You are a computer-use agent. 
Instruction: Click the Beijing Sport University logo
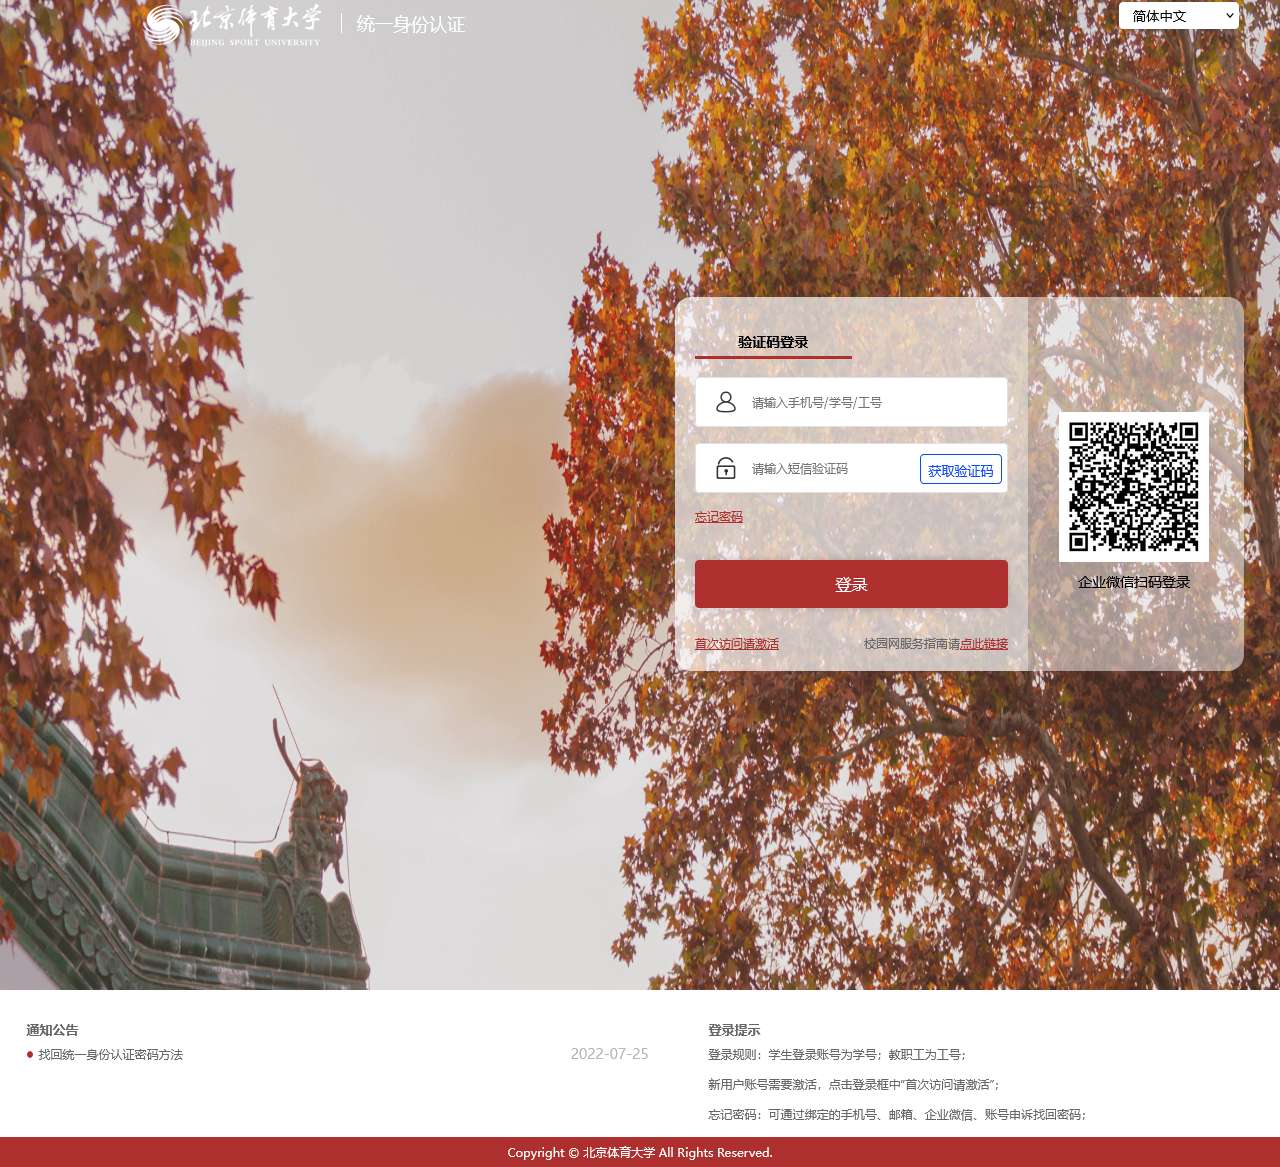tap(233, 25)
